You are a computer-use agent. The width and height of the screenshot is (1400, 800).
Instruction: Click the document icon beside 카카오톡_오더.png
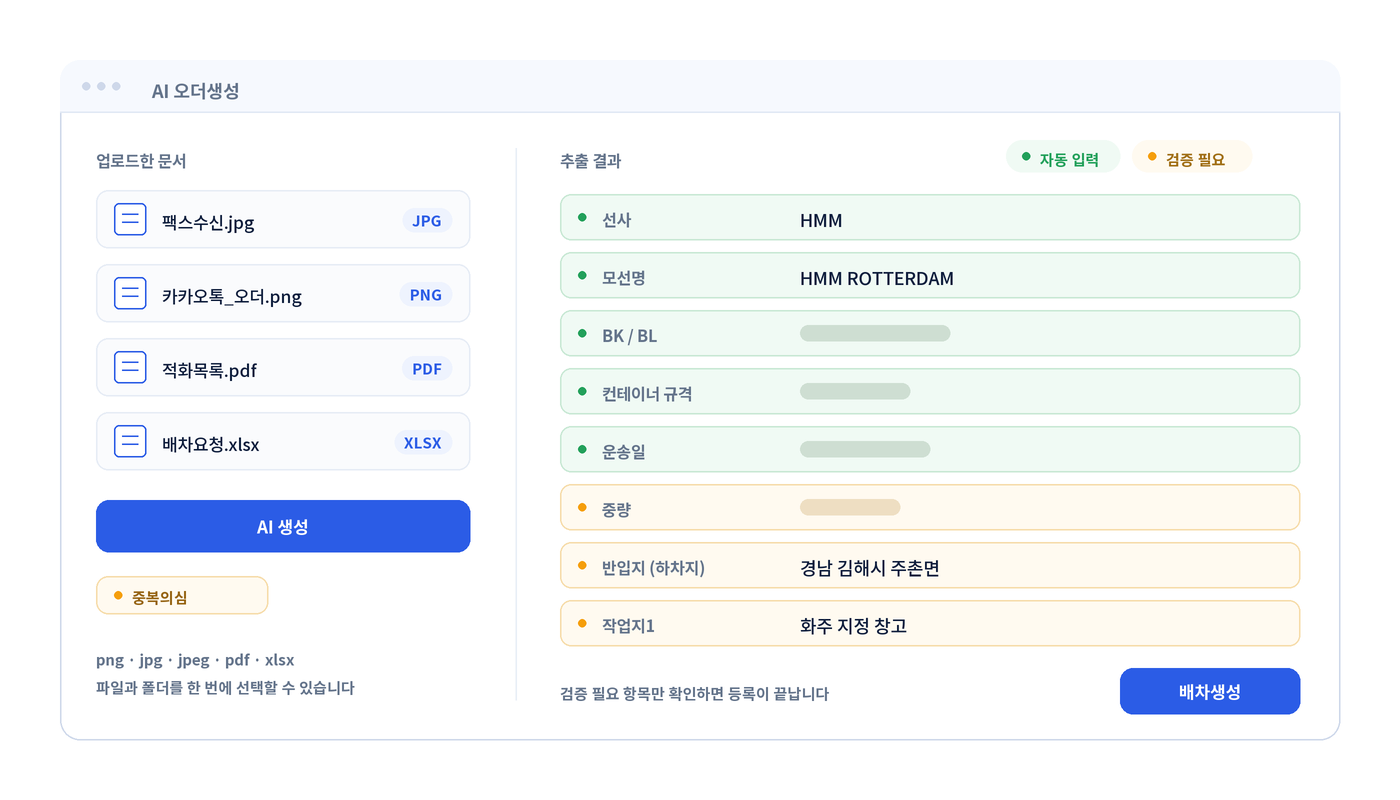pyautogui.click(x=130, y=293)
